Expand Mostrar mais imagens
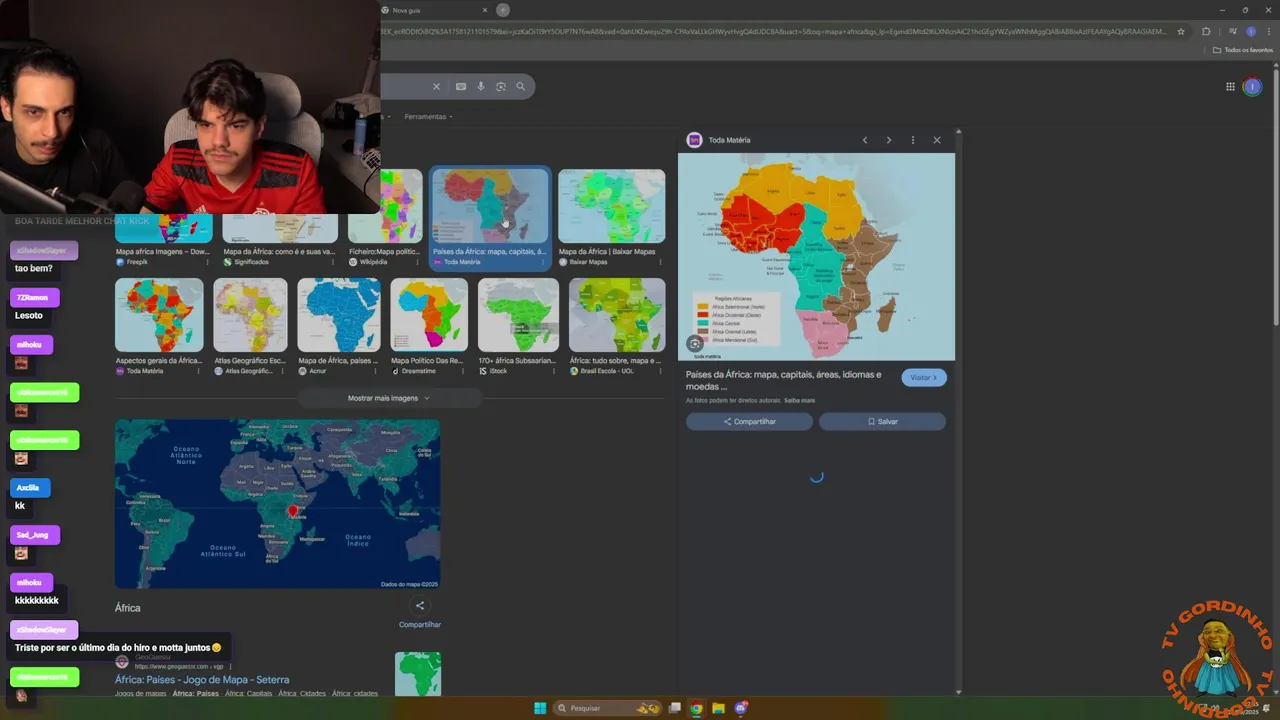Viewport: 1280px width, 720px height. [389, 398]
